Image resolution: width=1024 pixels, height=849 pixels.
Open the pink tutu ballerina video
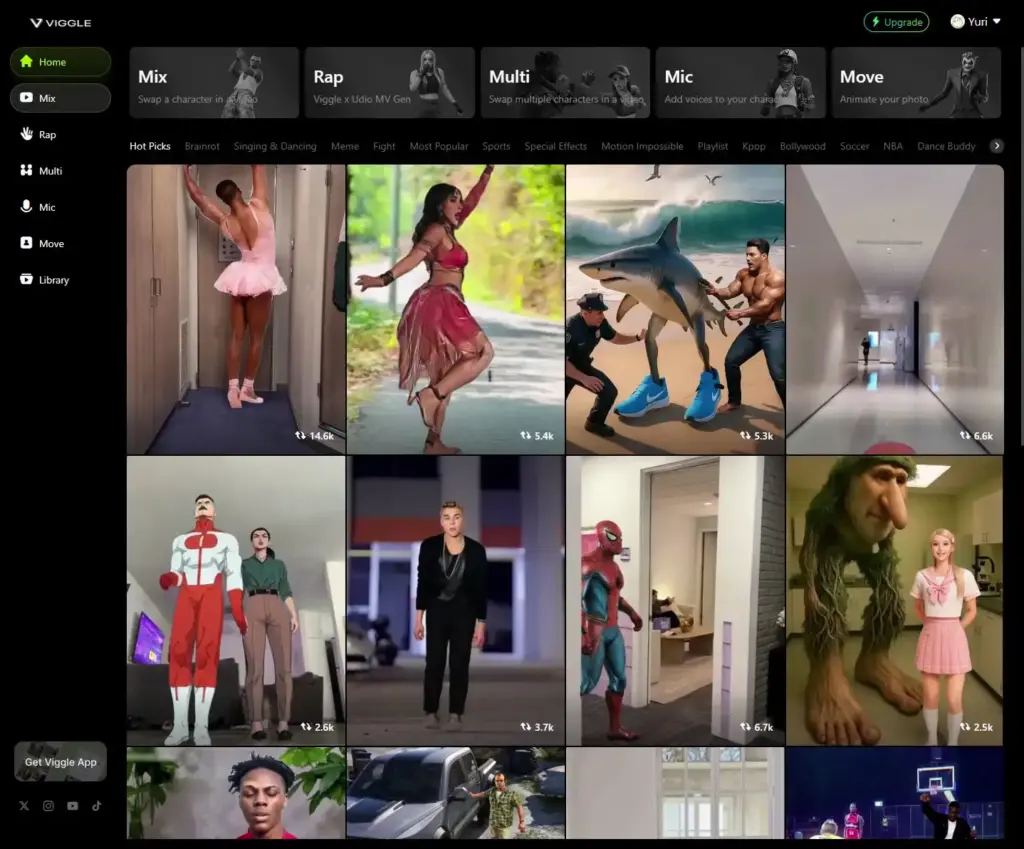236,310
